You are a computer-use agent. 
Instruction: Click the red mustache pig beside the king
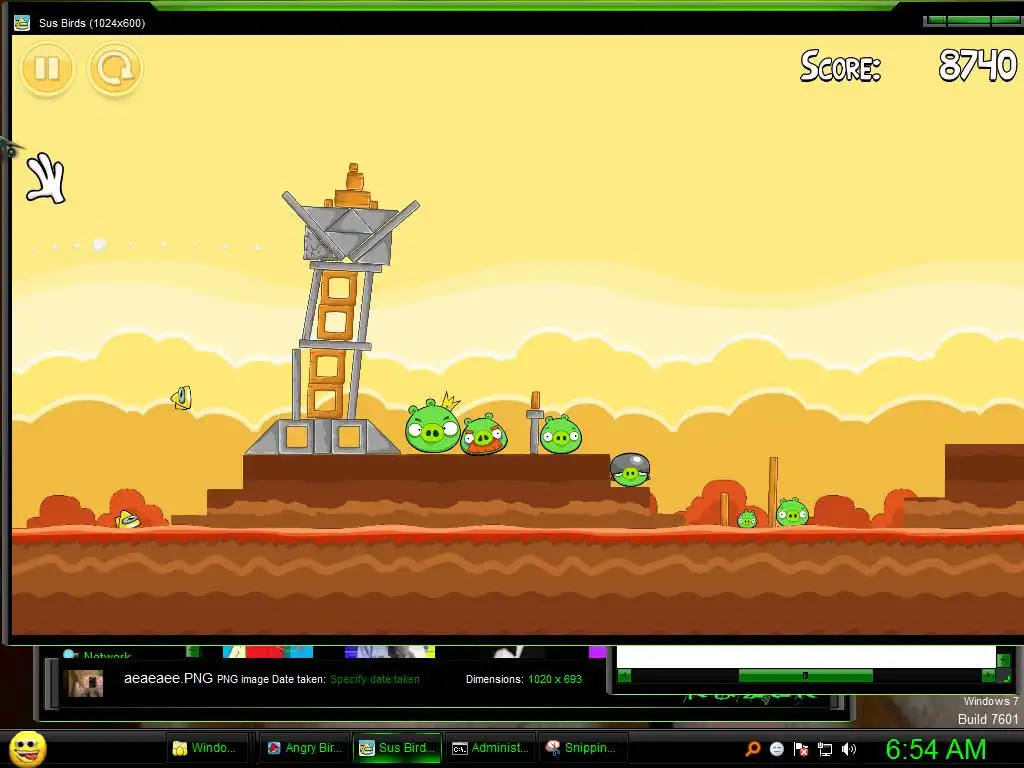[x=484, y=434]
